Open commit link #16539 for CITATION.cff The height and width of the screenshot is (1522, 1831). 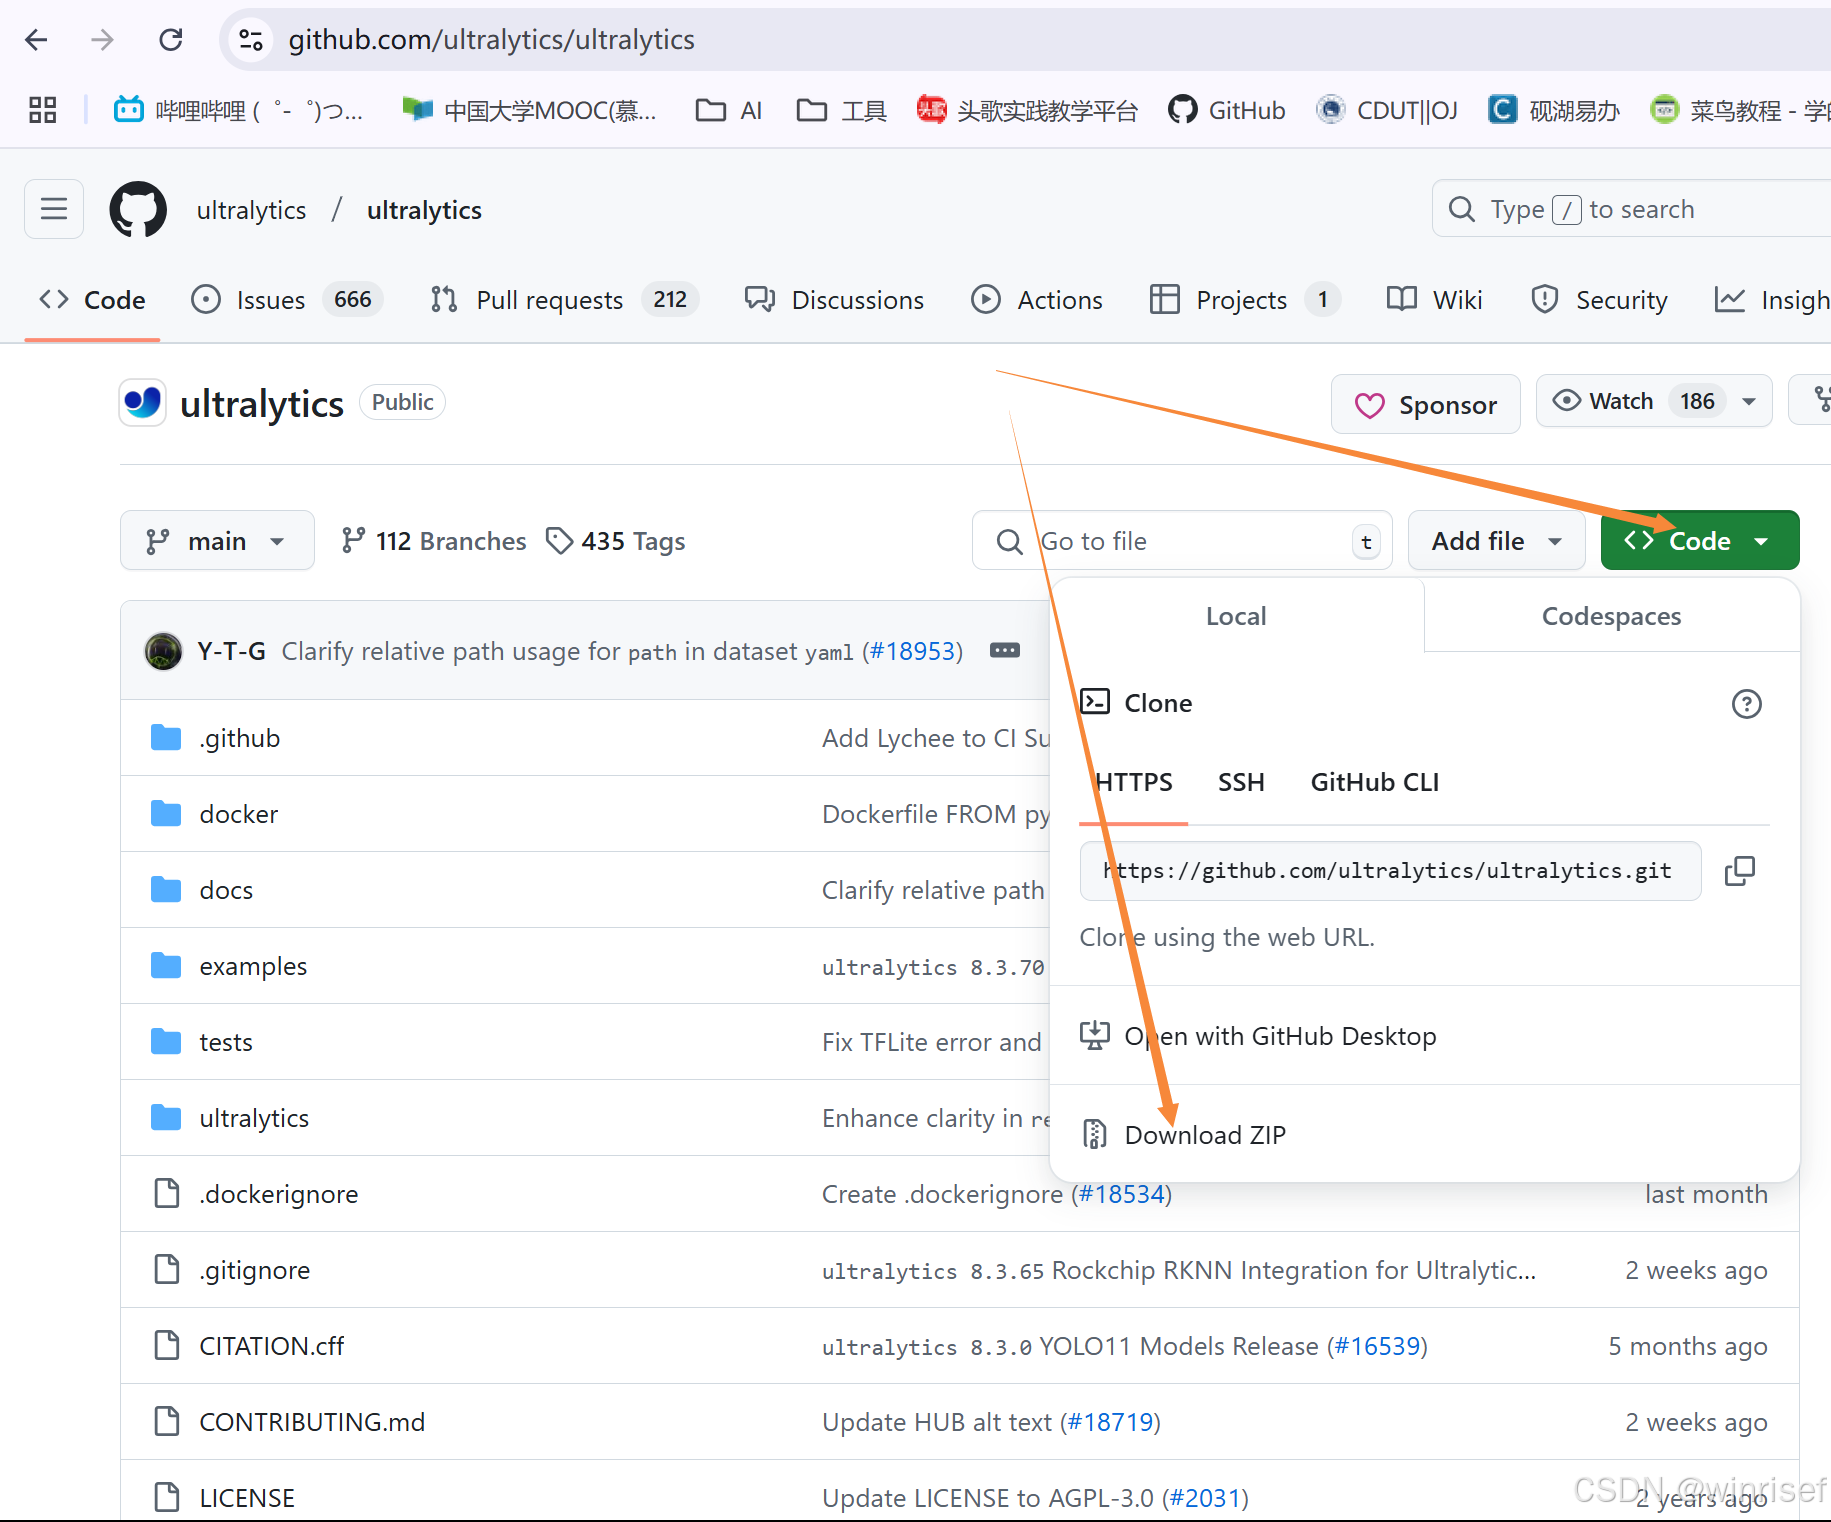1377,1346
